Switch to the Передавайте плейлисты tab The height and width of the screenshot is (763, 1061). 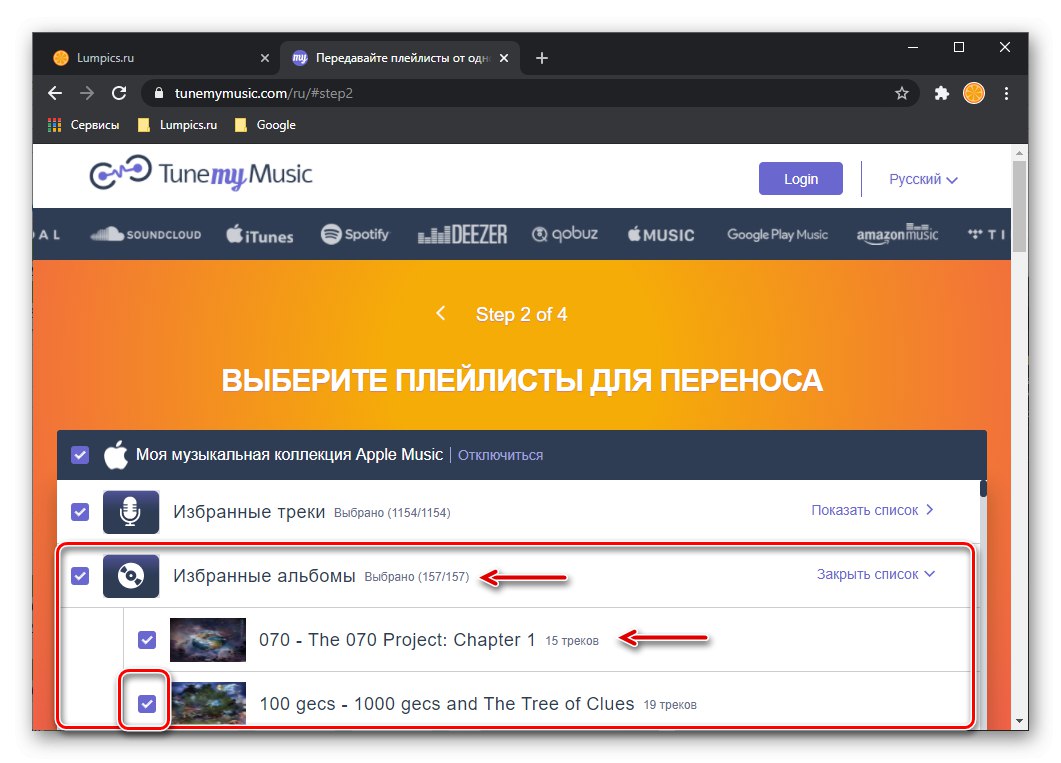[400, 58]
